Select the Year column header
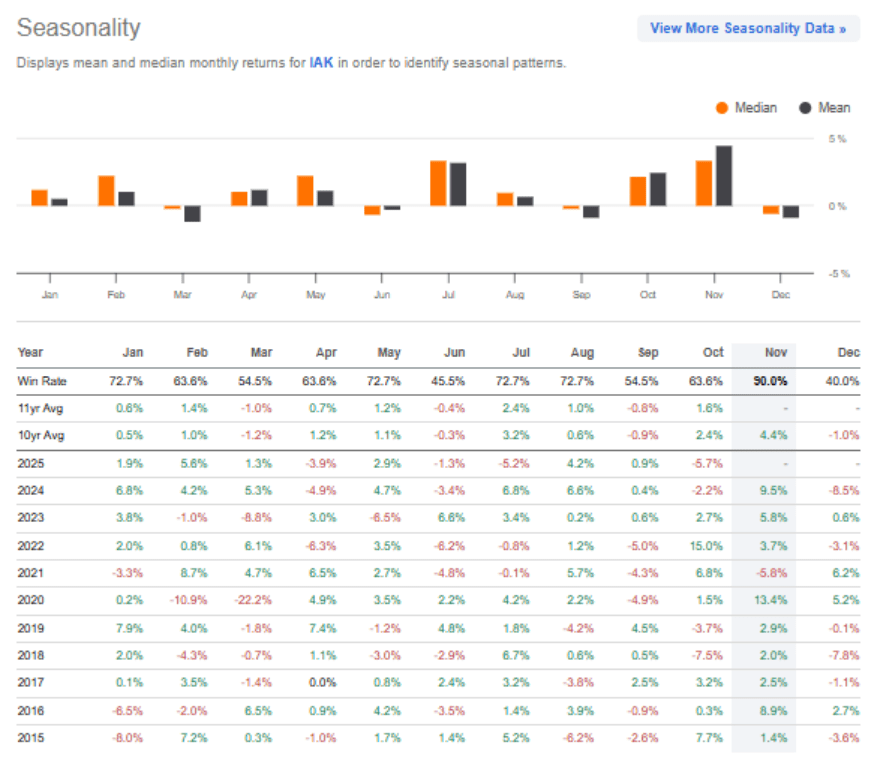874x766 pixels. click(30, 352)
